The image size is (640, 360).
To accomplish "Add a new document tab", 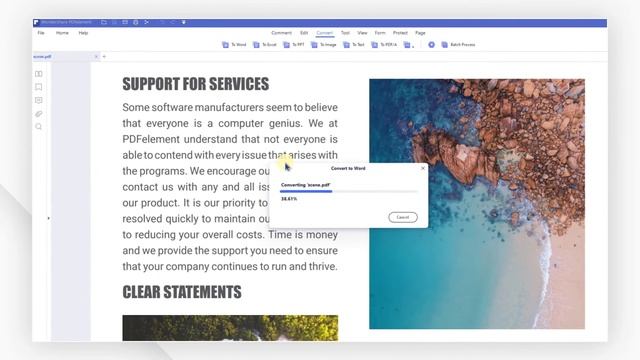I will click(104, 57).
